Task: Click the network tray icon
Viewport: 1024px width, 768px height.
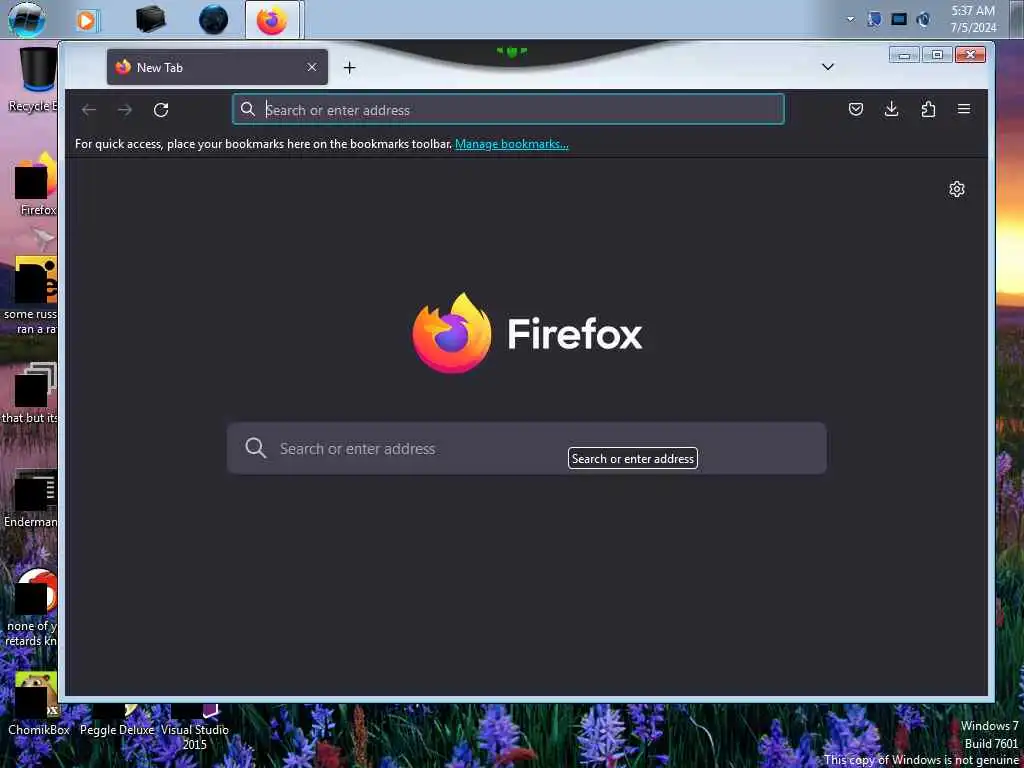Action: [x=899, y=20]
